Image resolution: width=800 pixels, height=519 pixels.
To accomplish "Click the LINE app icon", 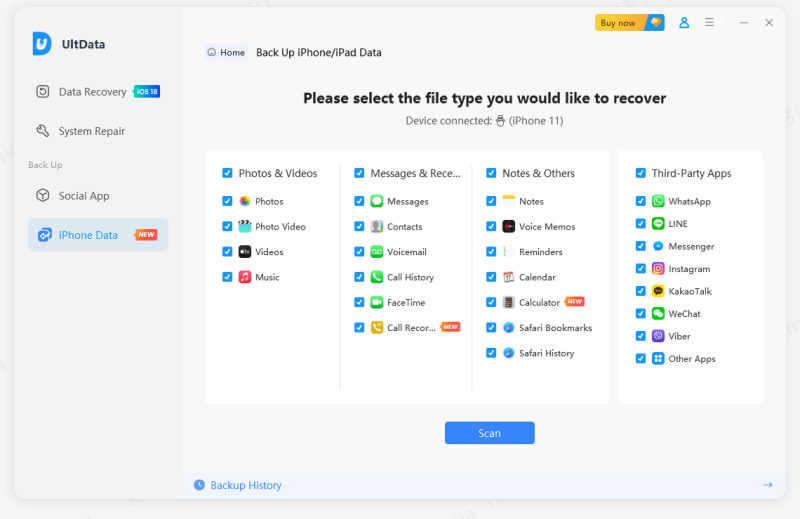I will point(658,224).
